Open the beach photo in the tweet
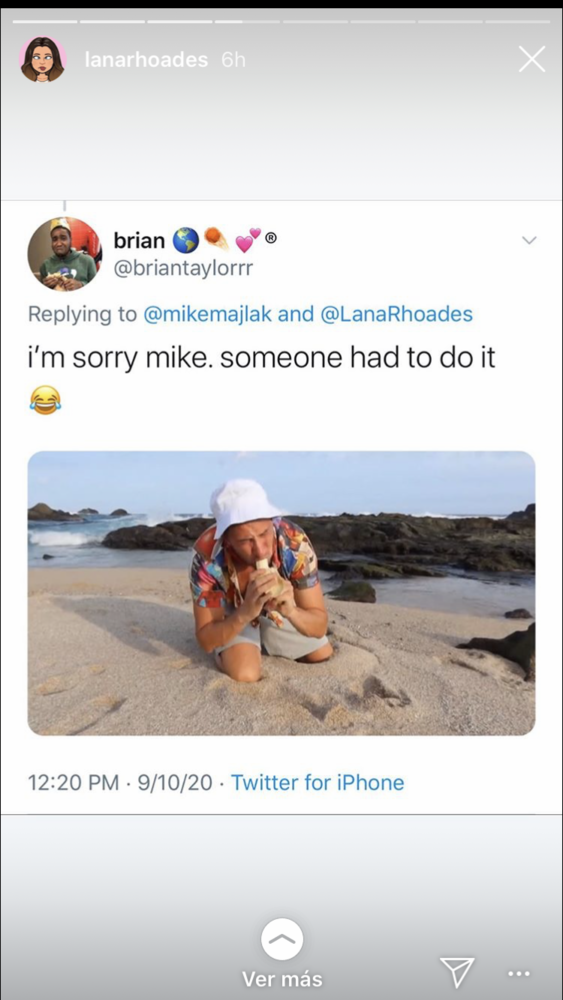 281,593
